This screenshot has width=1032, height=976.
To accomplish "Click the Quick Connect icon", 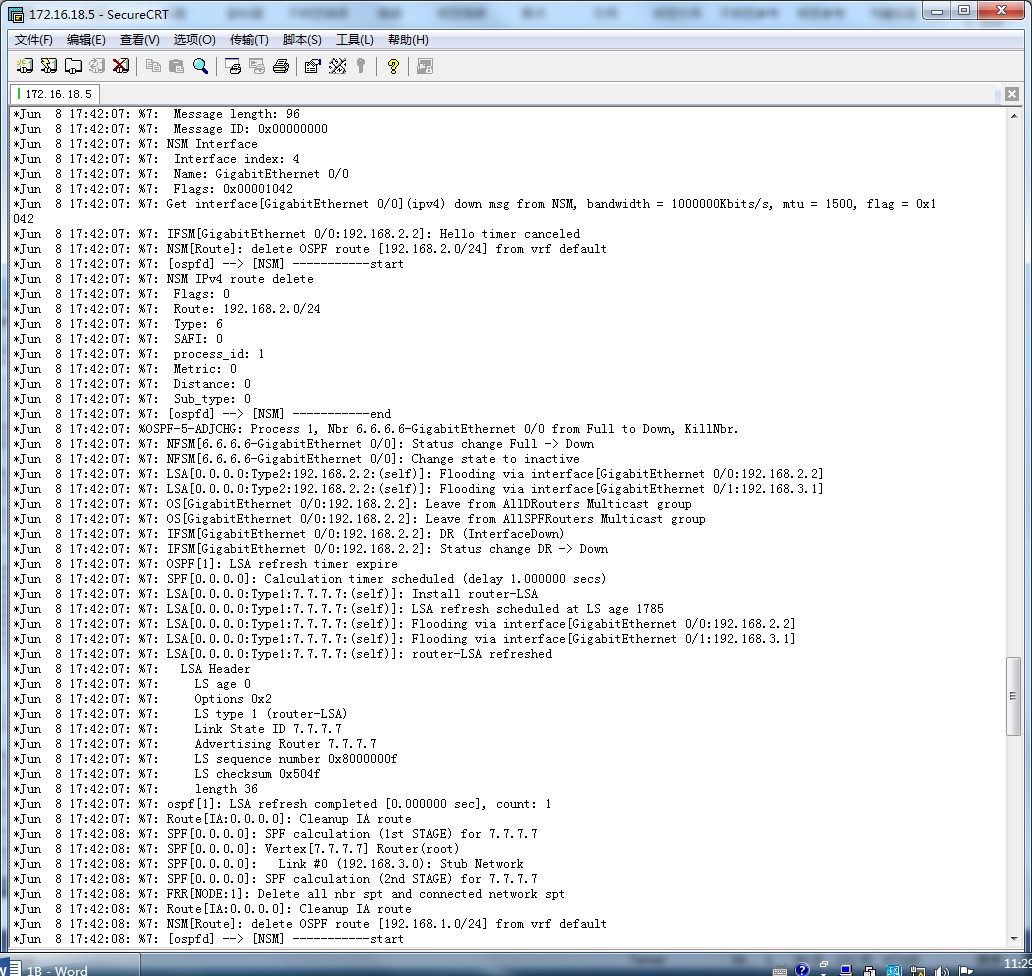I will tap(49, 66).
